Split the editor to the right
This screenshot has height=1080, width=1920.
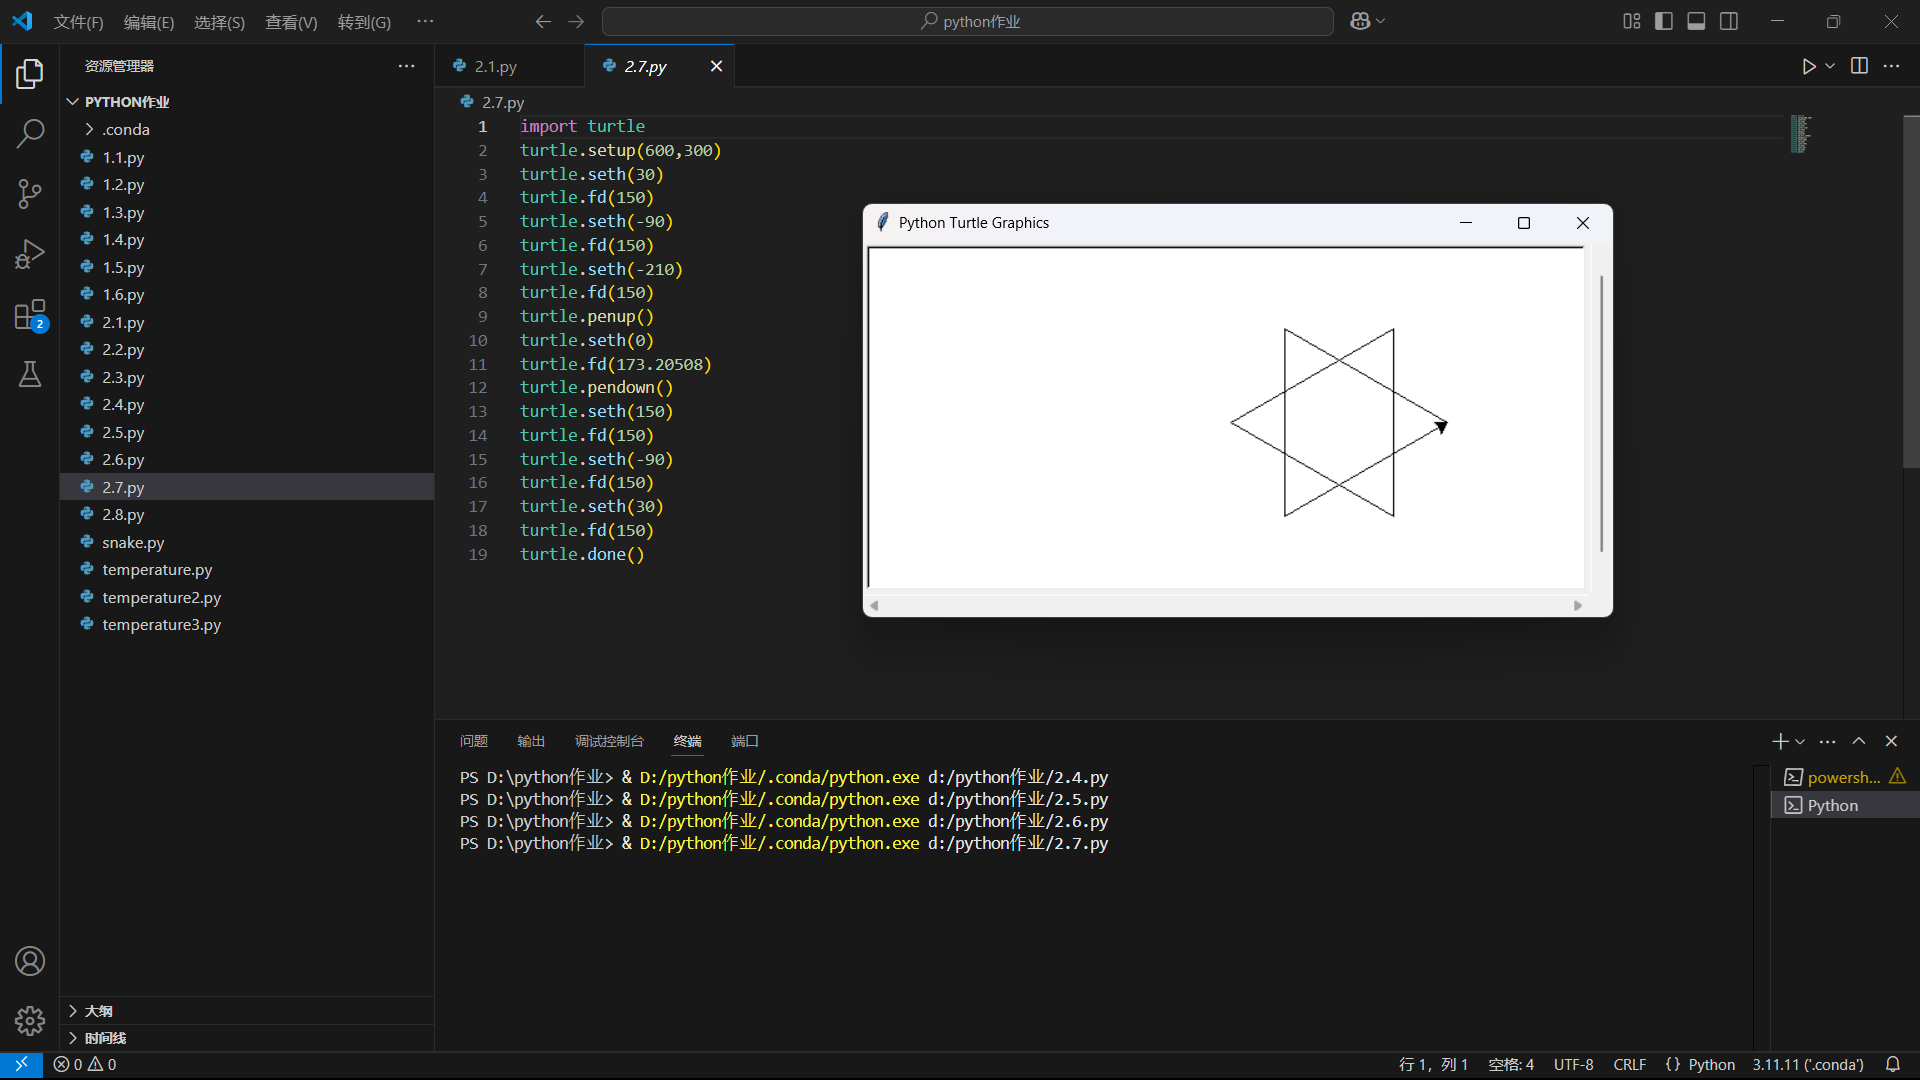point(1859,66)
